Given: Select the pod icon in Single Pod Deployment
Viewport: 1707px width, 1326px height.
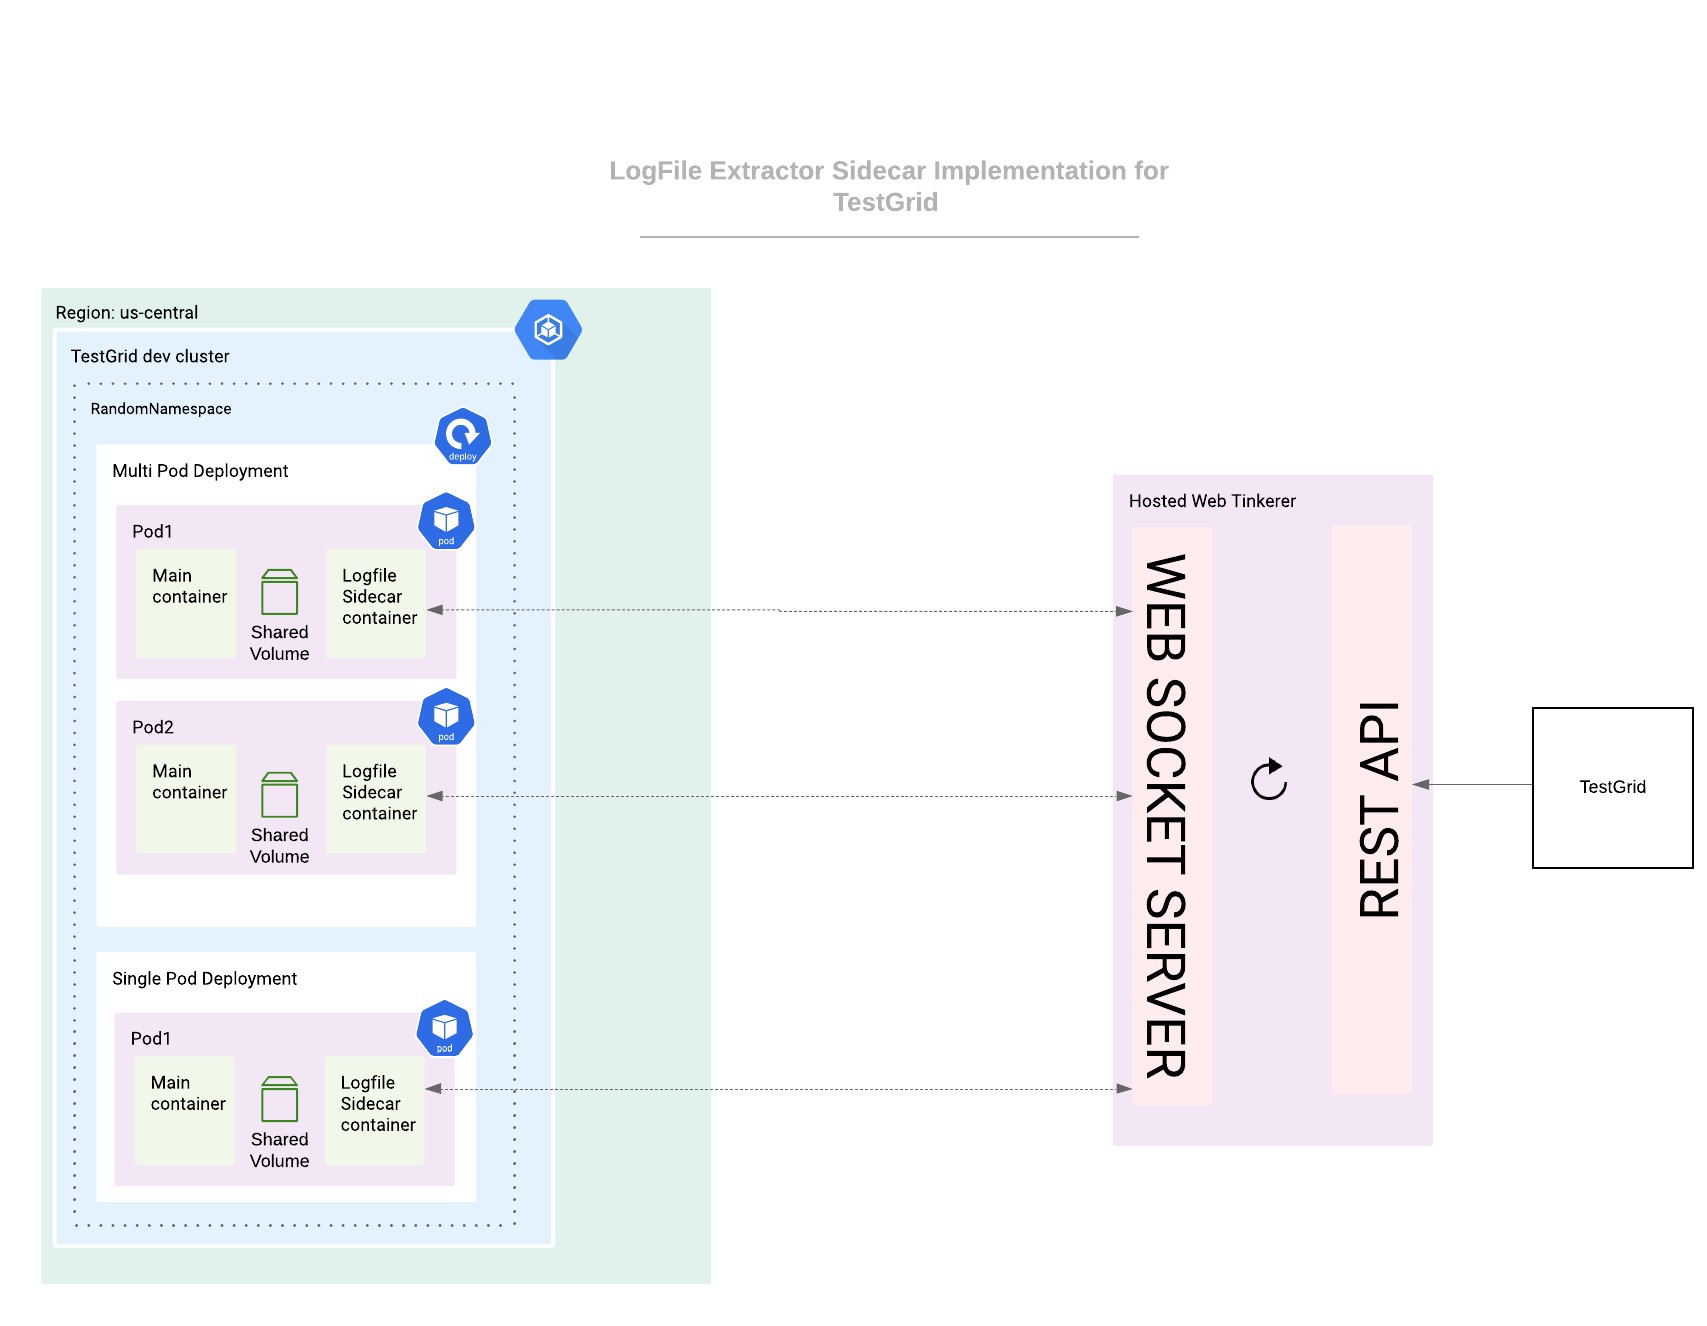Looking at the screenshot, I should pos(442,1029).
